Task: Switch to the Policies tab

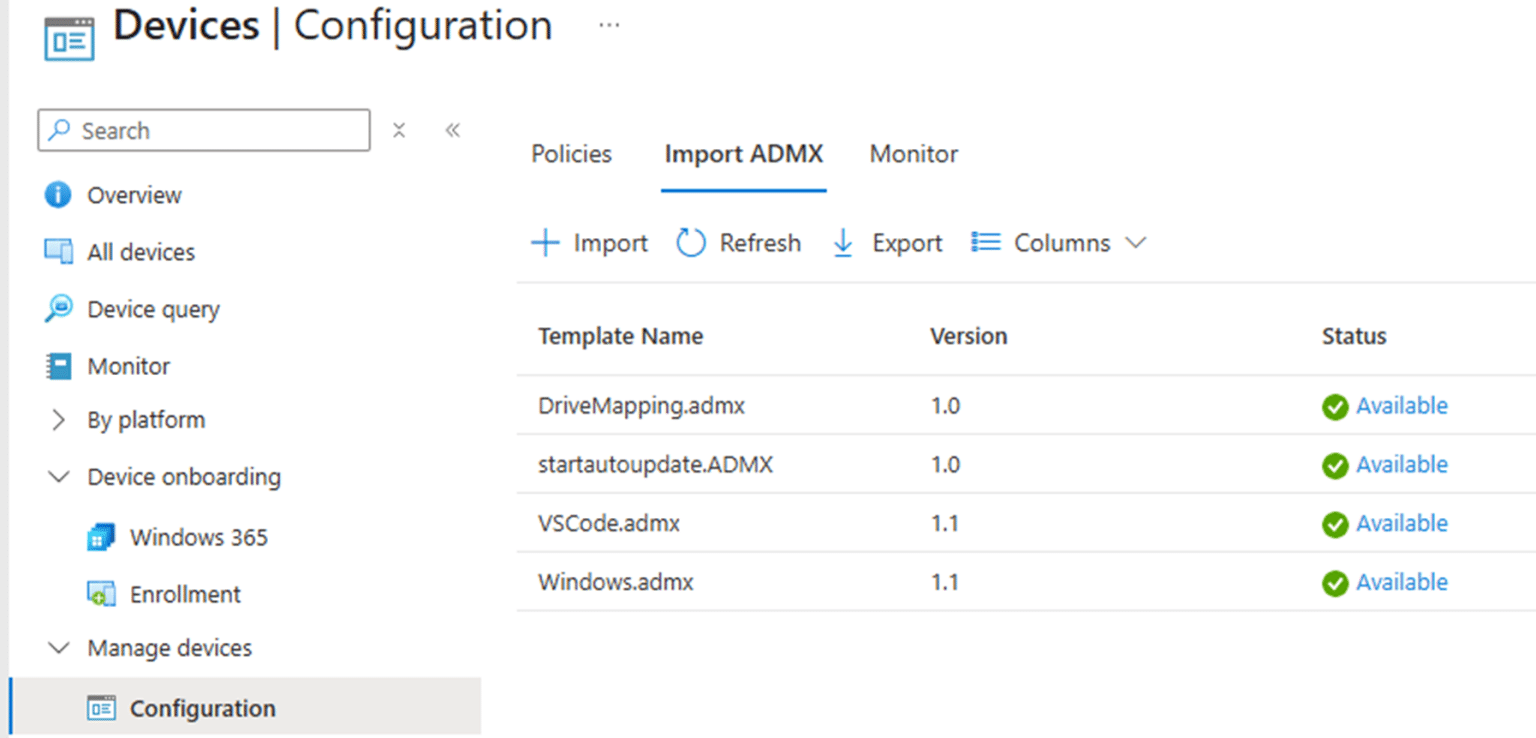Action: [571, 154]
